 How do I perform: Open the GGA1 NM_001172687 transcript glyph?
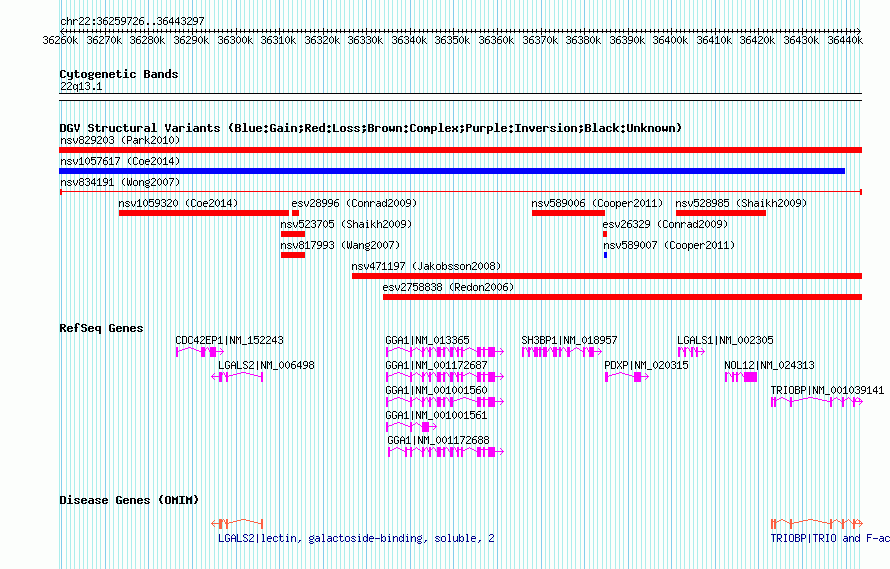click(x=444, y=377)
